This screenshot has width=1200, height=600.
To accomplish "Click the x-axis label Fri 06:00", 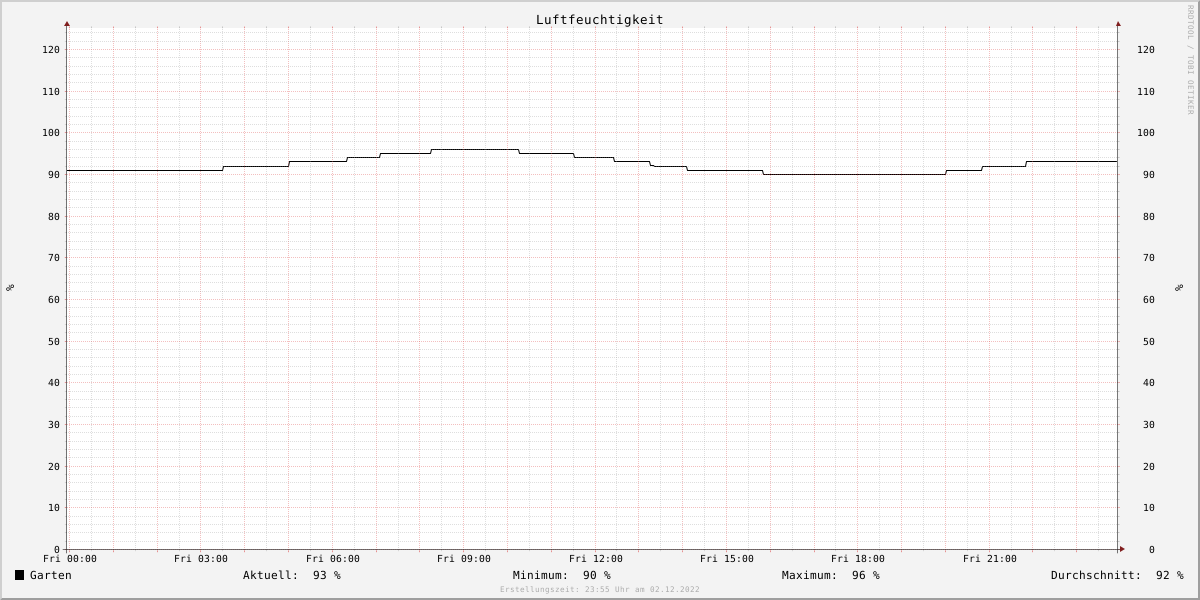I will [x=333, y=559].
